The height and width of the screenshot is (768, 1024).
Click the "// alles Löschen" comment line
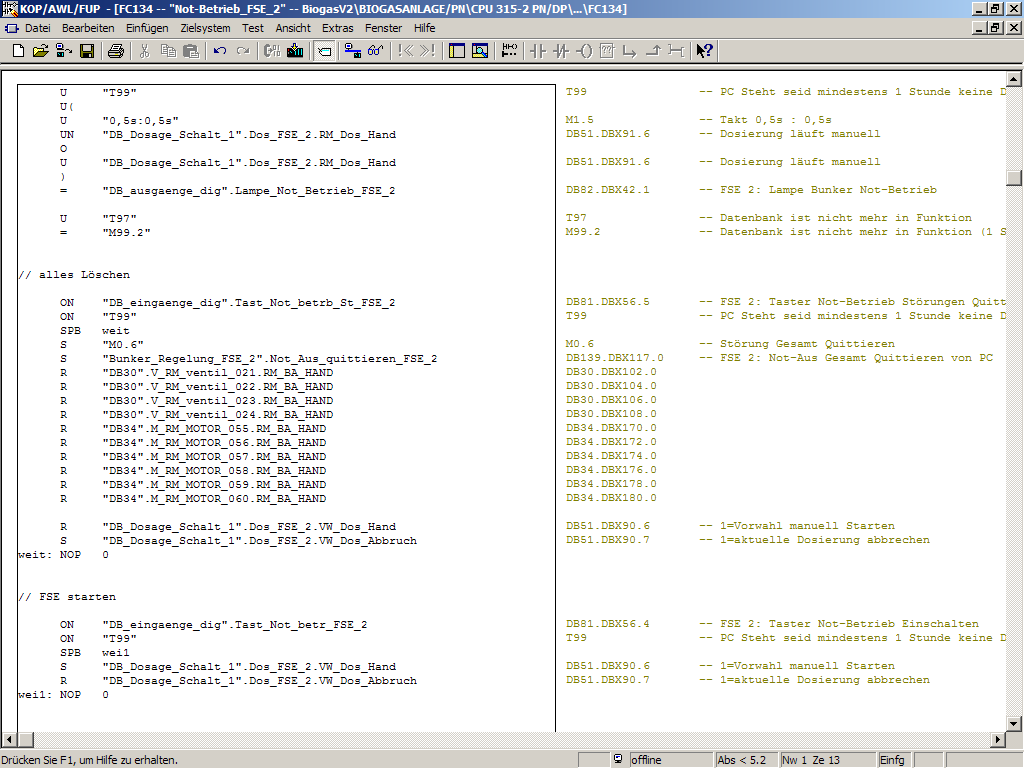[74, 274]
